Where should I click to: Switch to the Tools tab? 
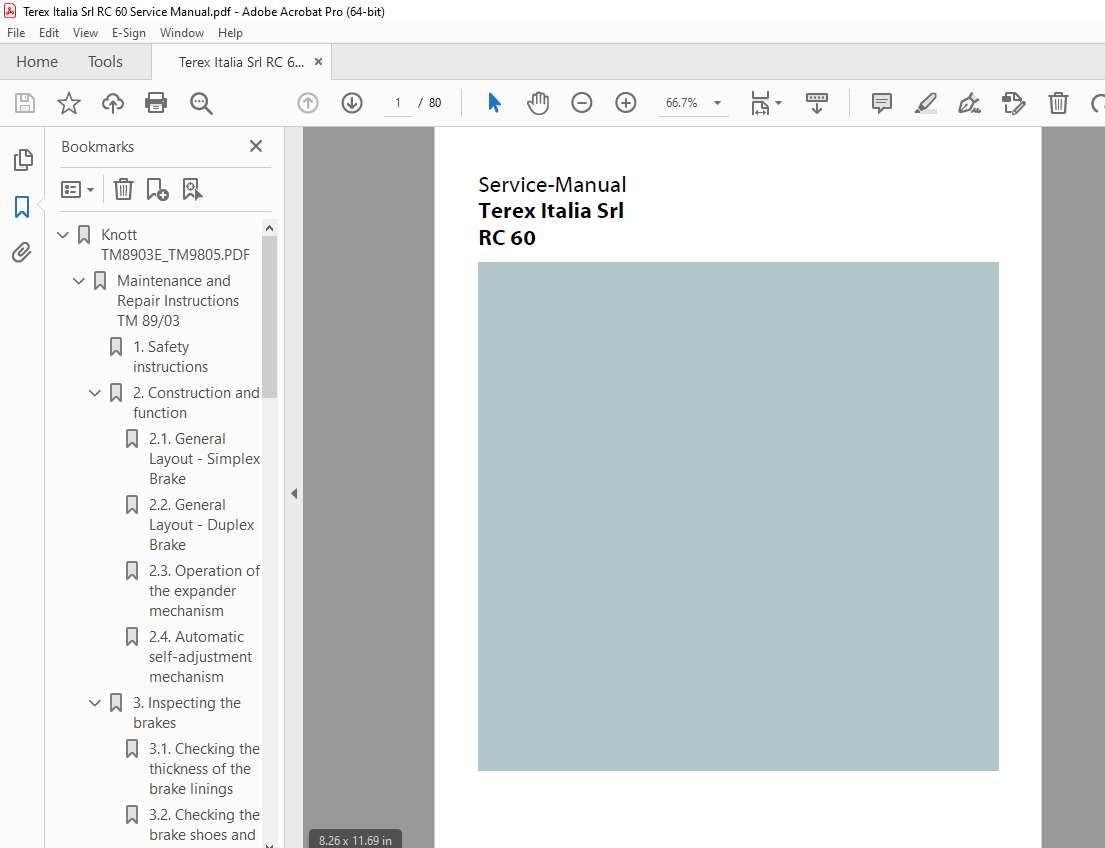[x=105, y=62]
